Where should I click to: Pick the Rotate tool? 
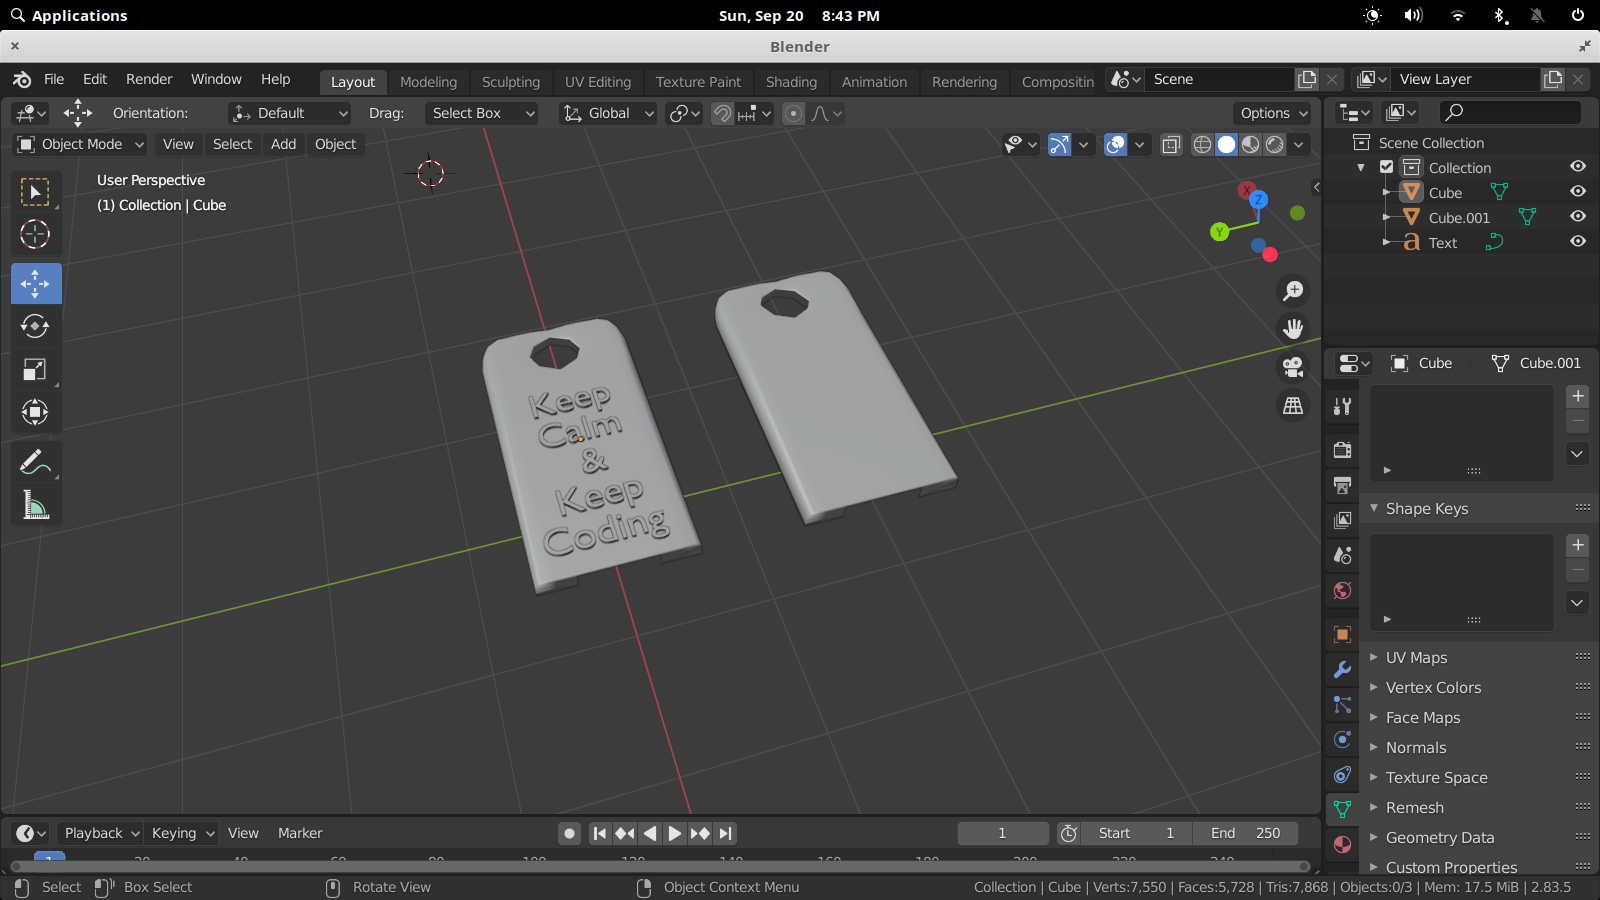(35, 326)
